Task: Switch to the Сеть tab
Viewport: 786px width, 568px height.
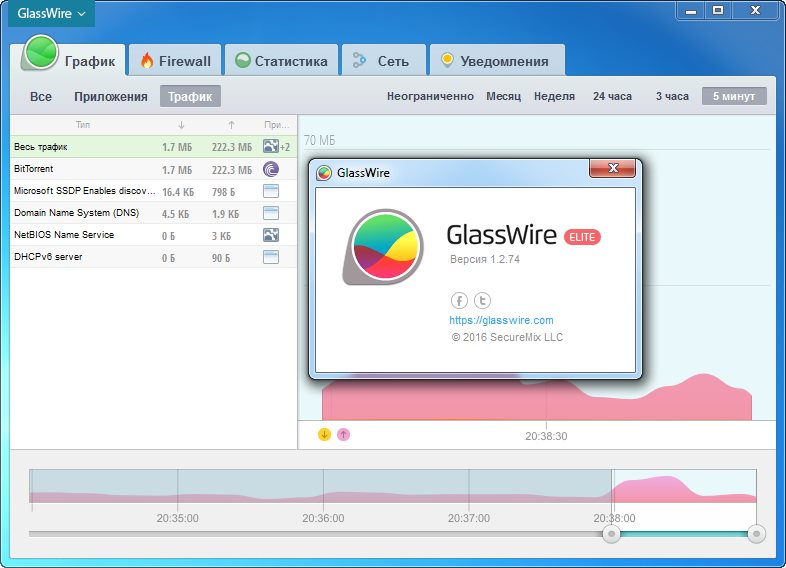Action: 383,61
